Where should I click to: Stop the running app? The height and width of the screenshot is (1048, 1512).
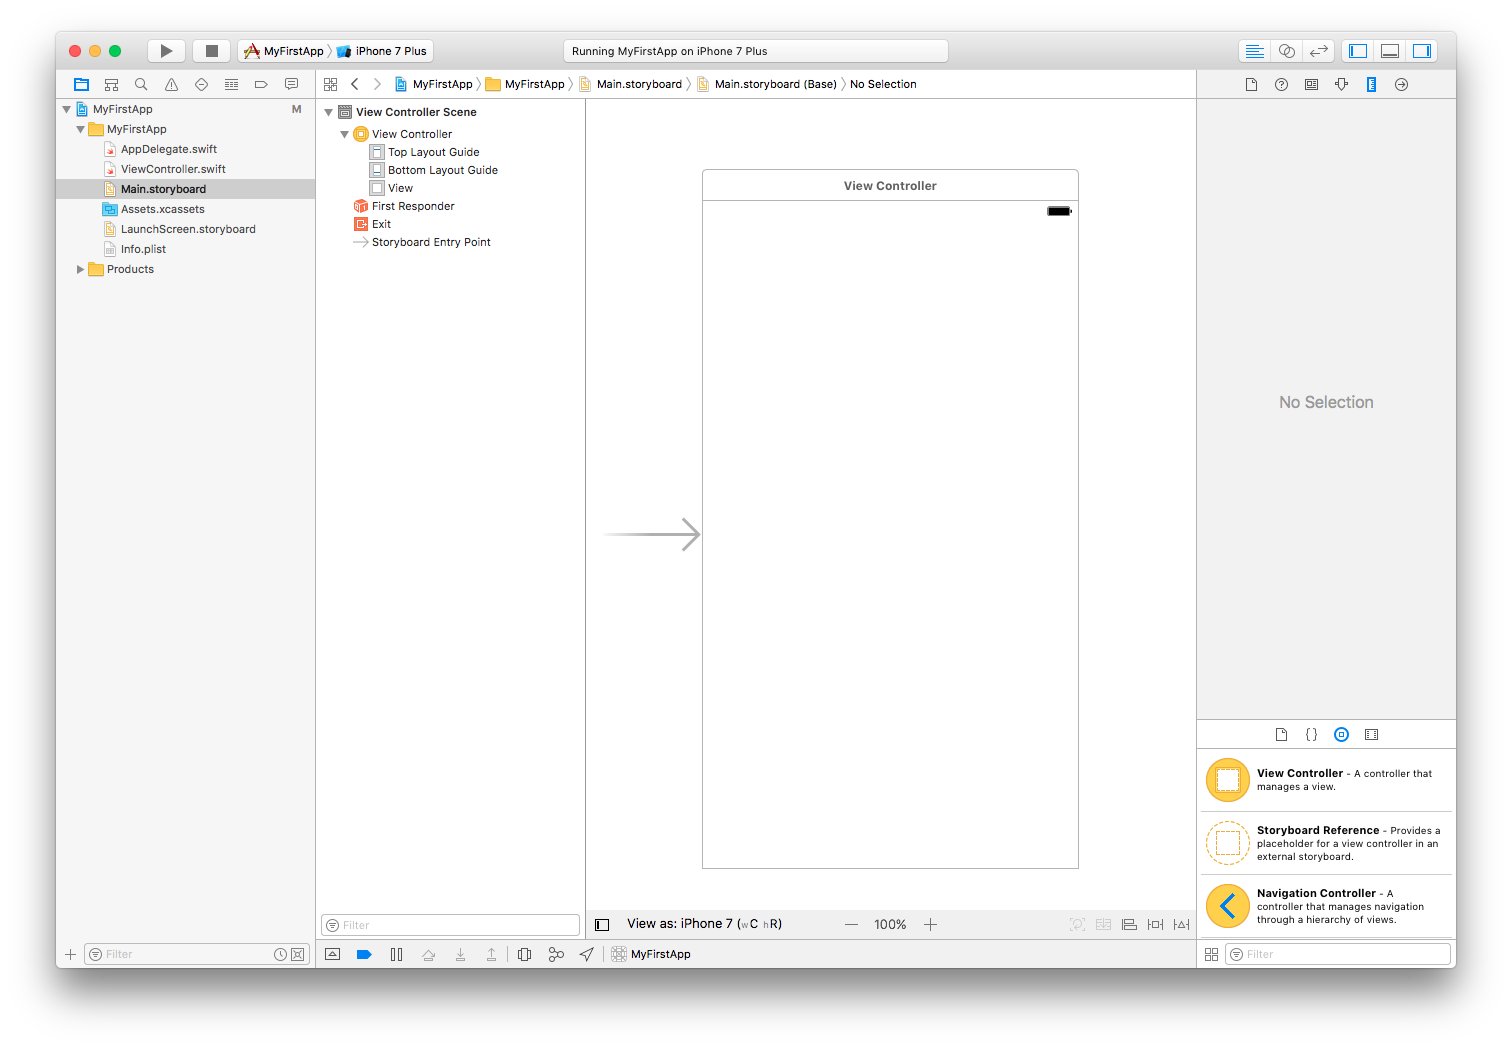tap(212, 51)
